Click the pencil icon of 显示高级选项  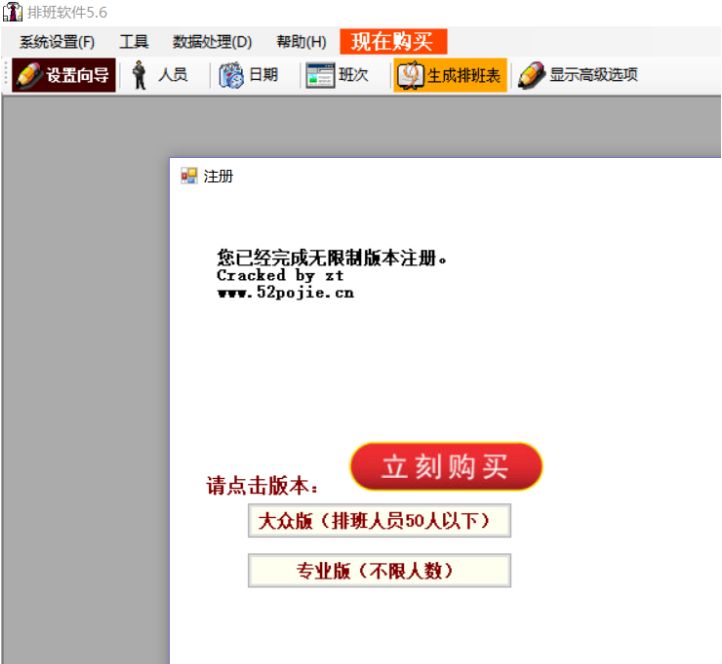(x=531, y=75)
